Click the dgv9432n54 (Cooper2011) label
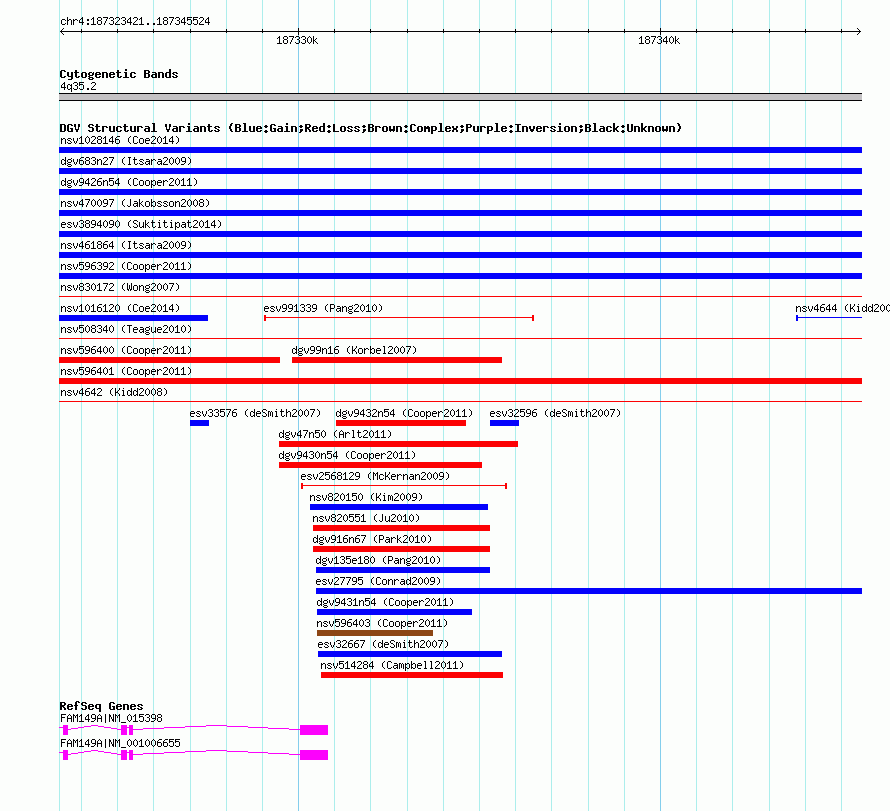This screenshot has width=890, height=811. (404, 413)
